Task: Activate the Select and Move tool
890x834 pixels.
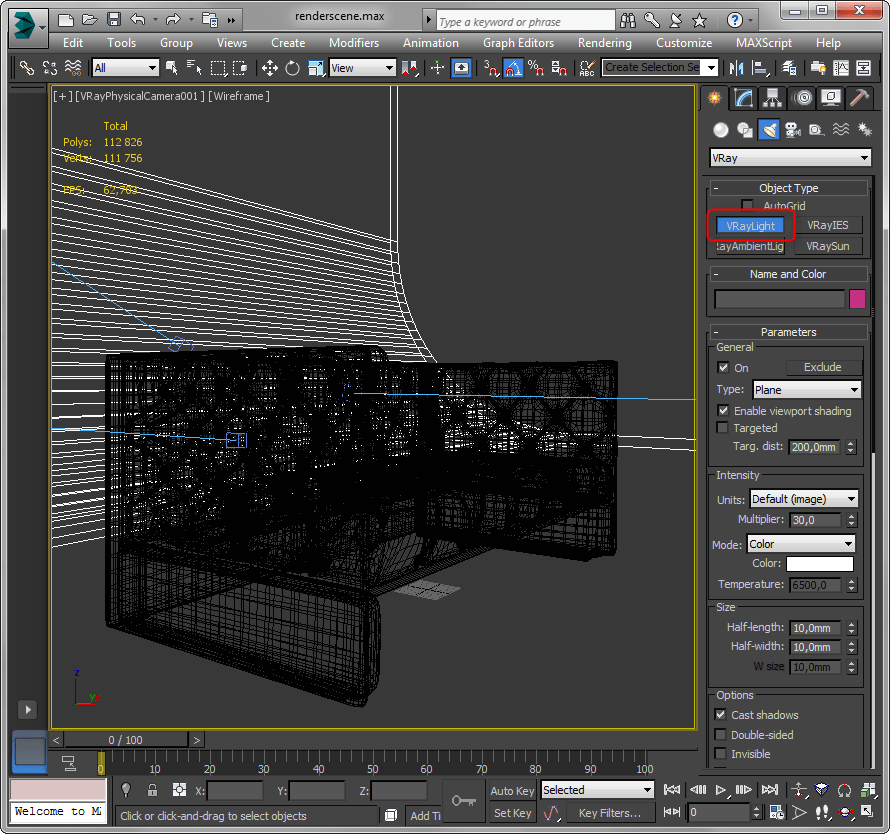Action: click(269, 68)
